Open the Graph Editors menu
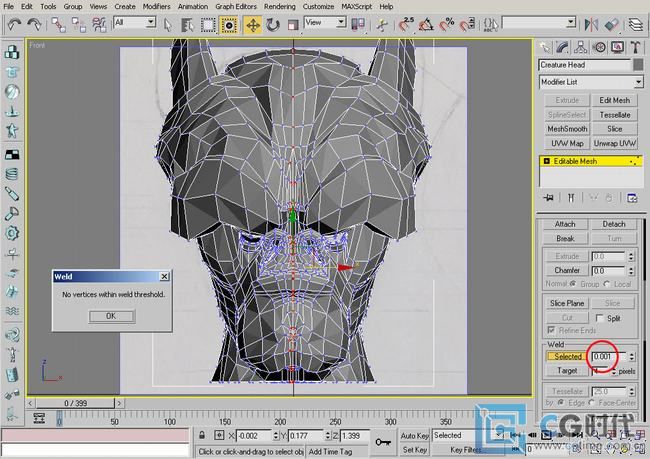The image size is (650, 459). [236, 6]
